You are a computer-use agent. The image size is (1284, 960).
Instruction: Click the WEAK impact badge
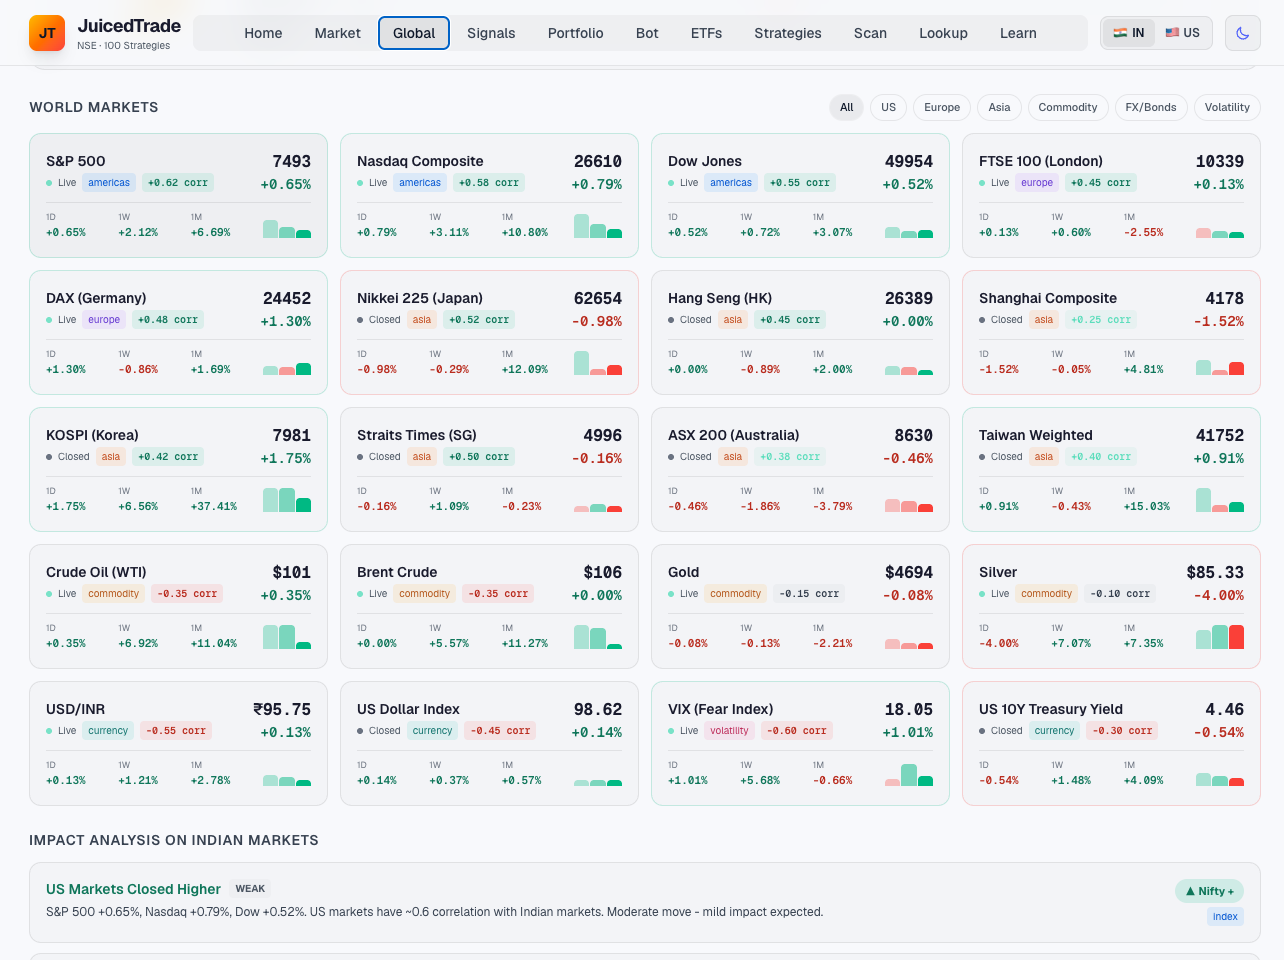coord(250,889)
